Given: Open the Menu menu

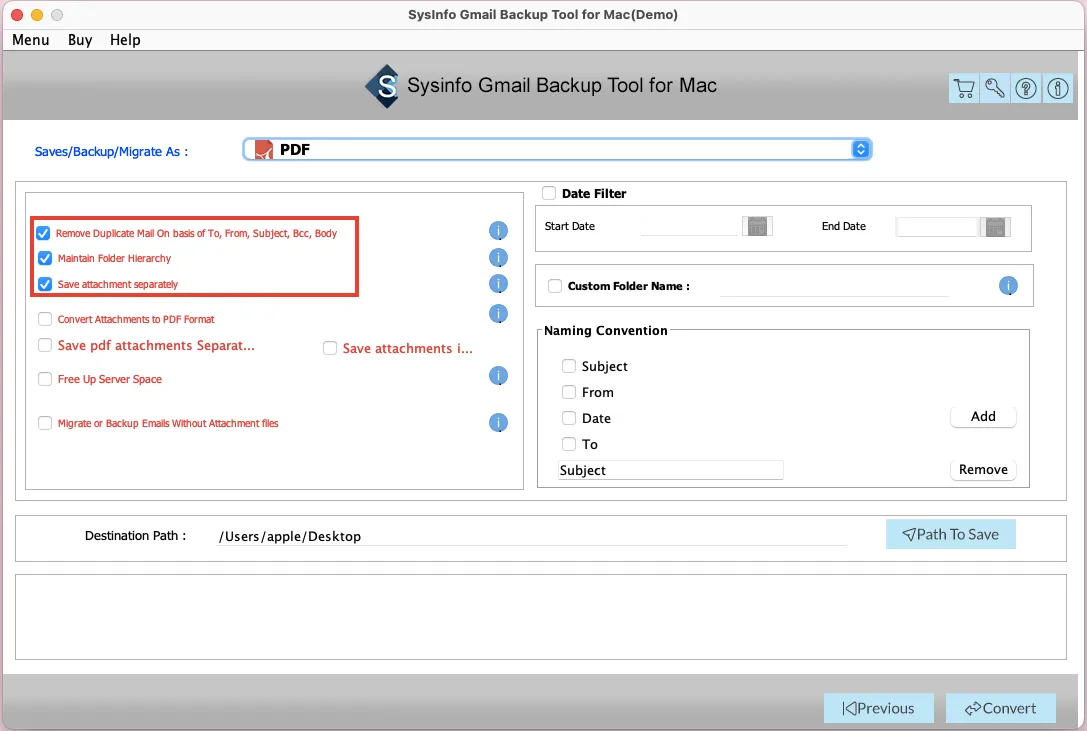Looking at the screenshot, I should [x=31, y=40].
